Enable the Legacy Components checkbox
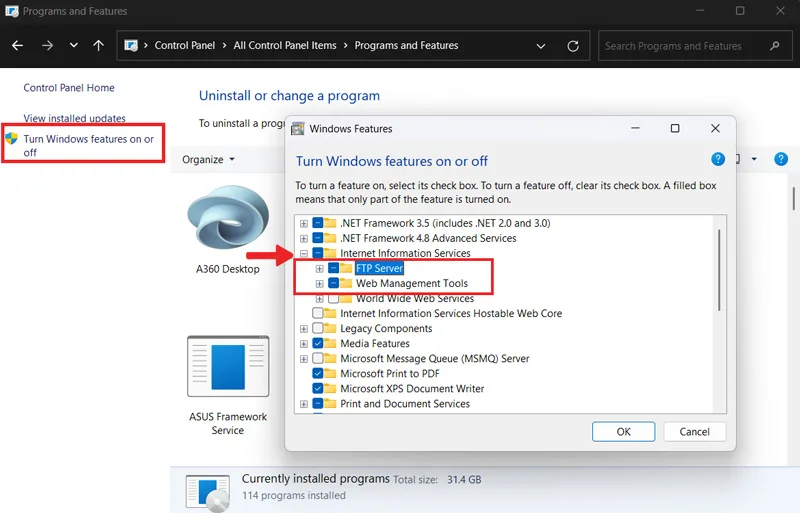 point(318,328)
